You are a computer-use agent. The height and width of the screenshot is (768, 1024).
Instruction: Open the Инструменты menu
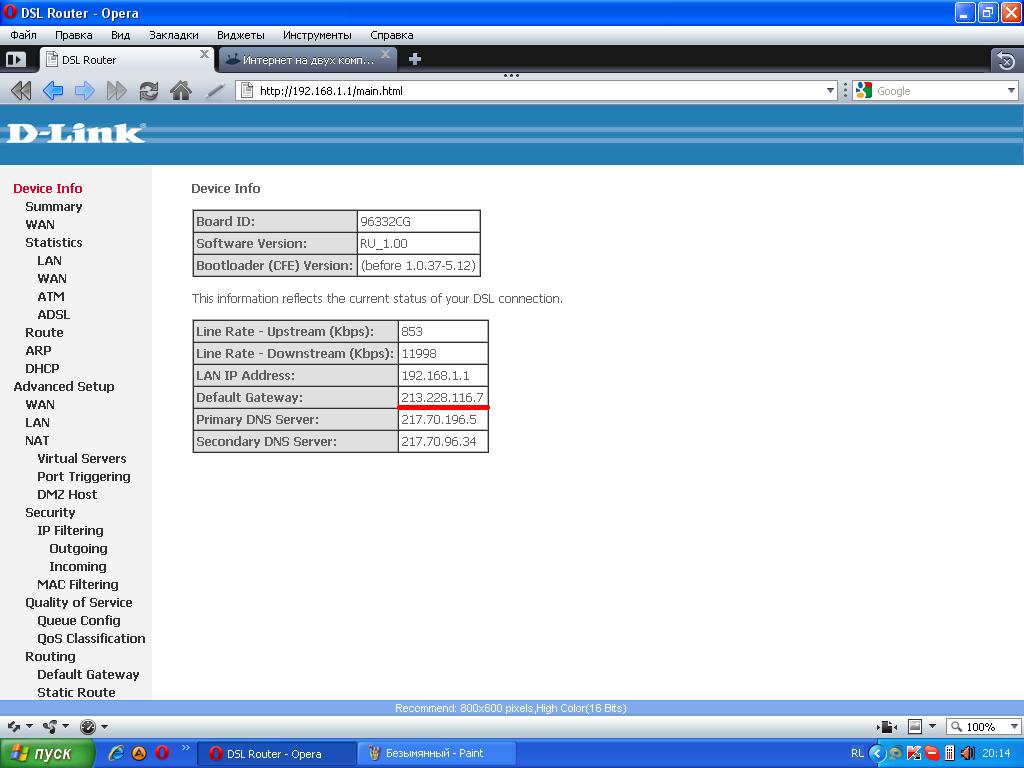click(317, 35)
